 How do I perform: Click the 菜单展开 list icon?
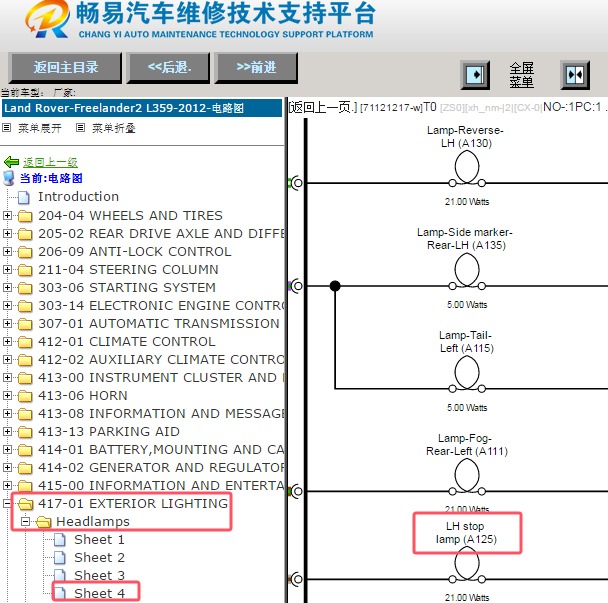7,128
